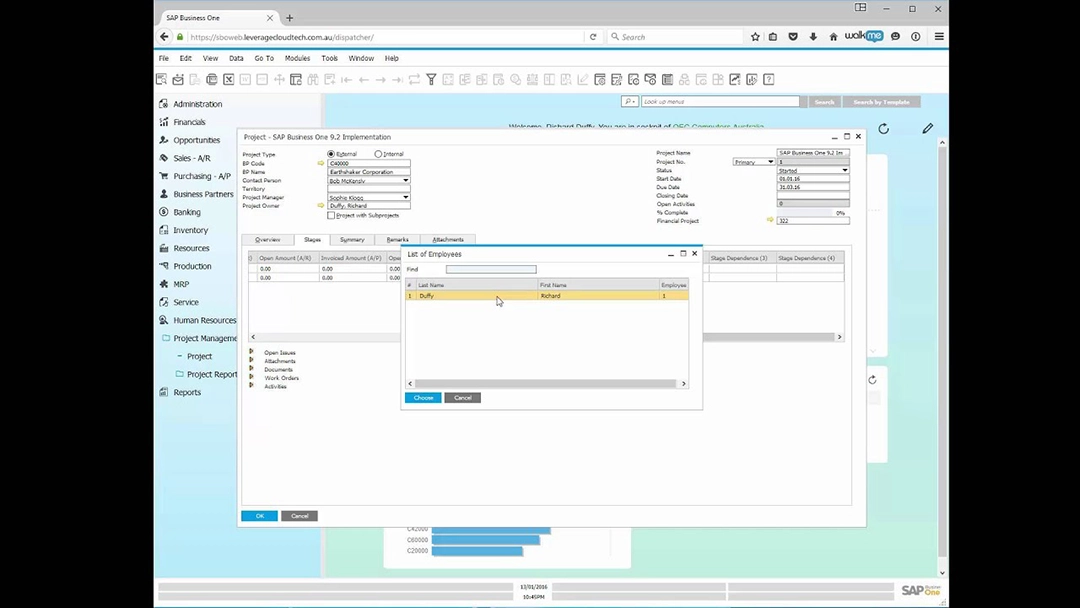Select the External project type radio button

coord(332,154)
